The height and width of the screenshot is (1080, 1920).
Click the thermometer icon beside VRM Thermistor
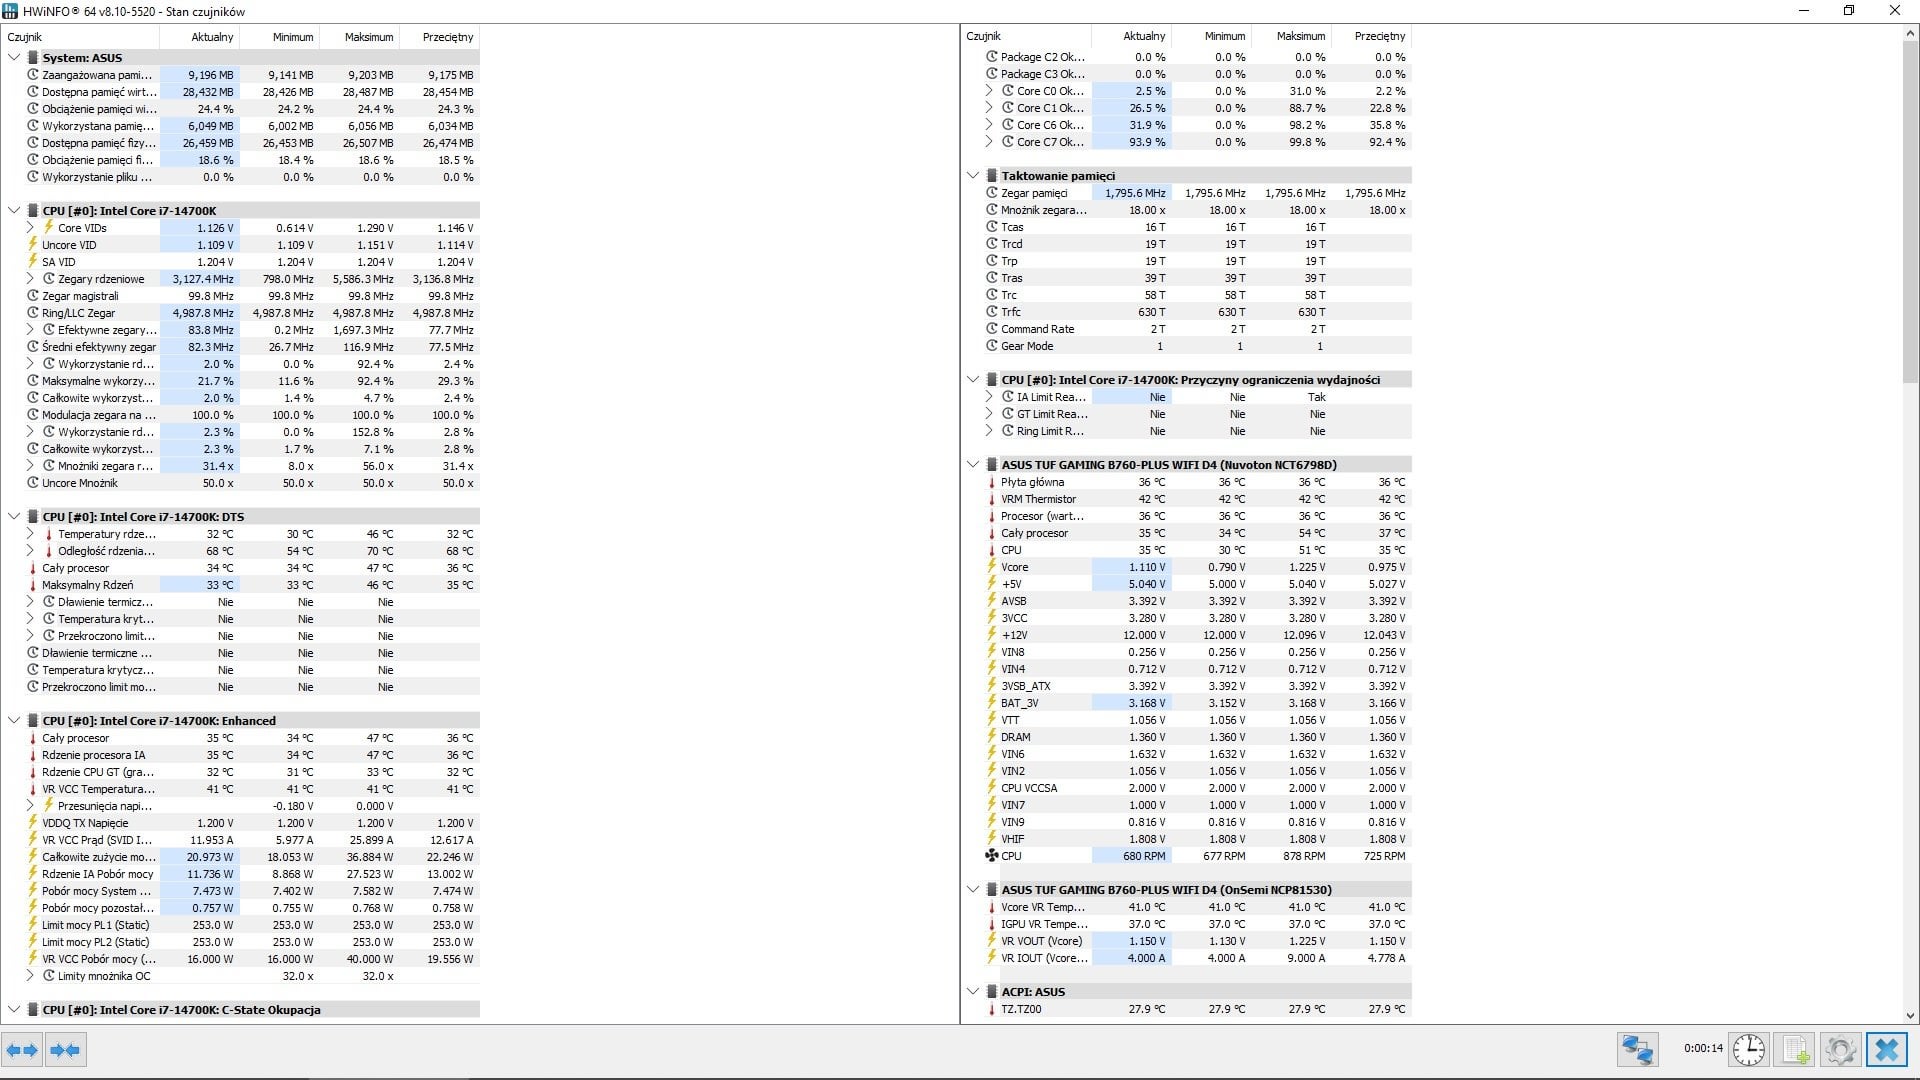point(992,499)
